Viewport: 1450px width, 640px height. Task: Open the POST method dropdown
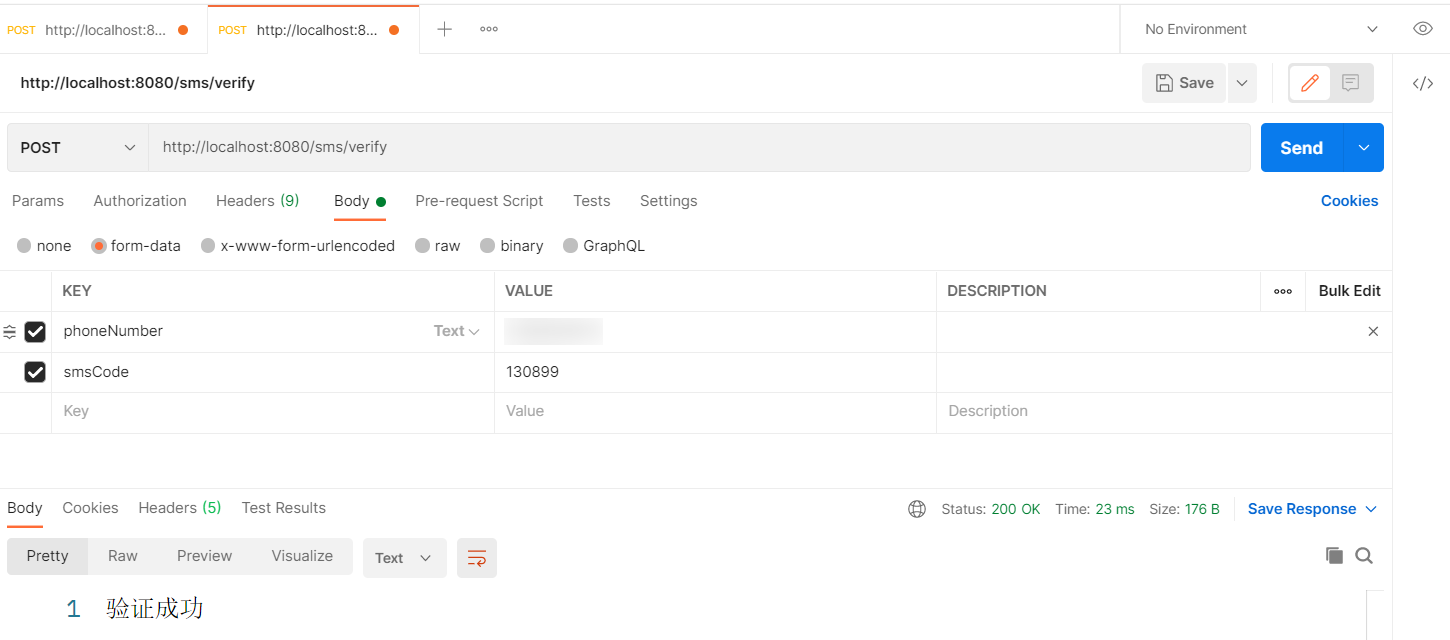[x=77, y=147]
